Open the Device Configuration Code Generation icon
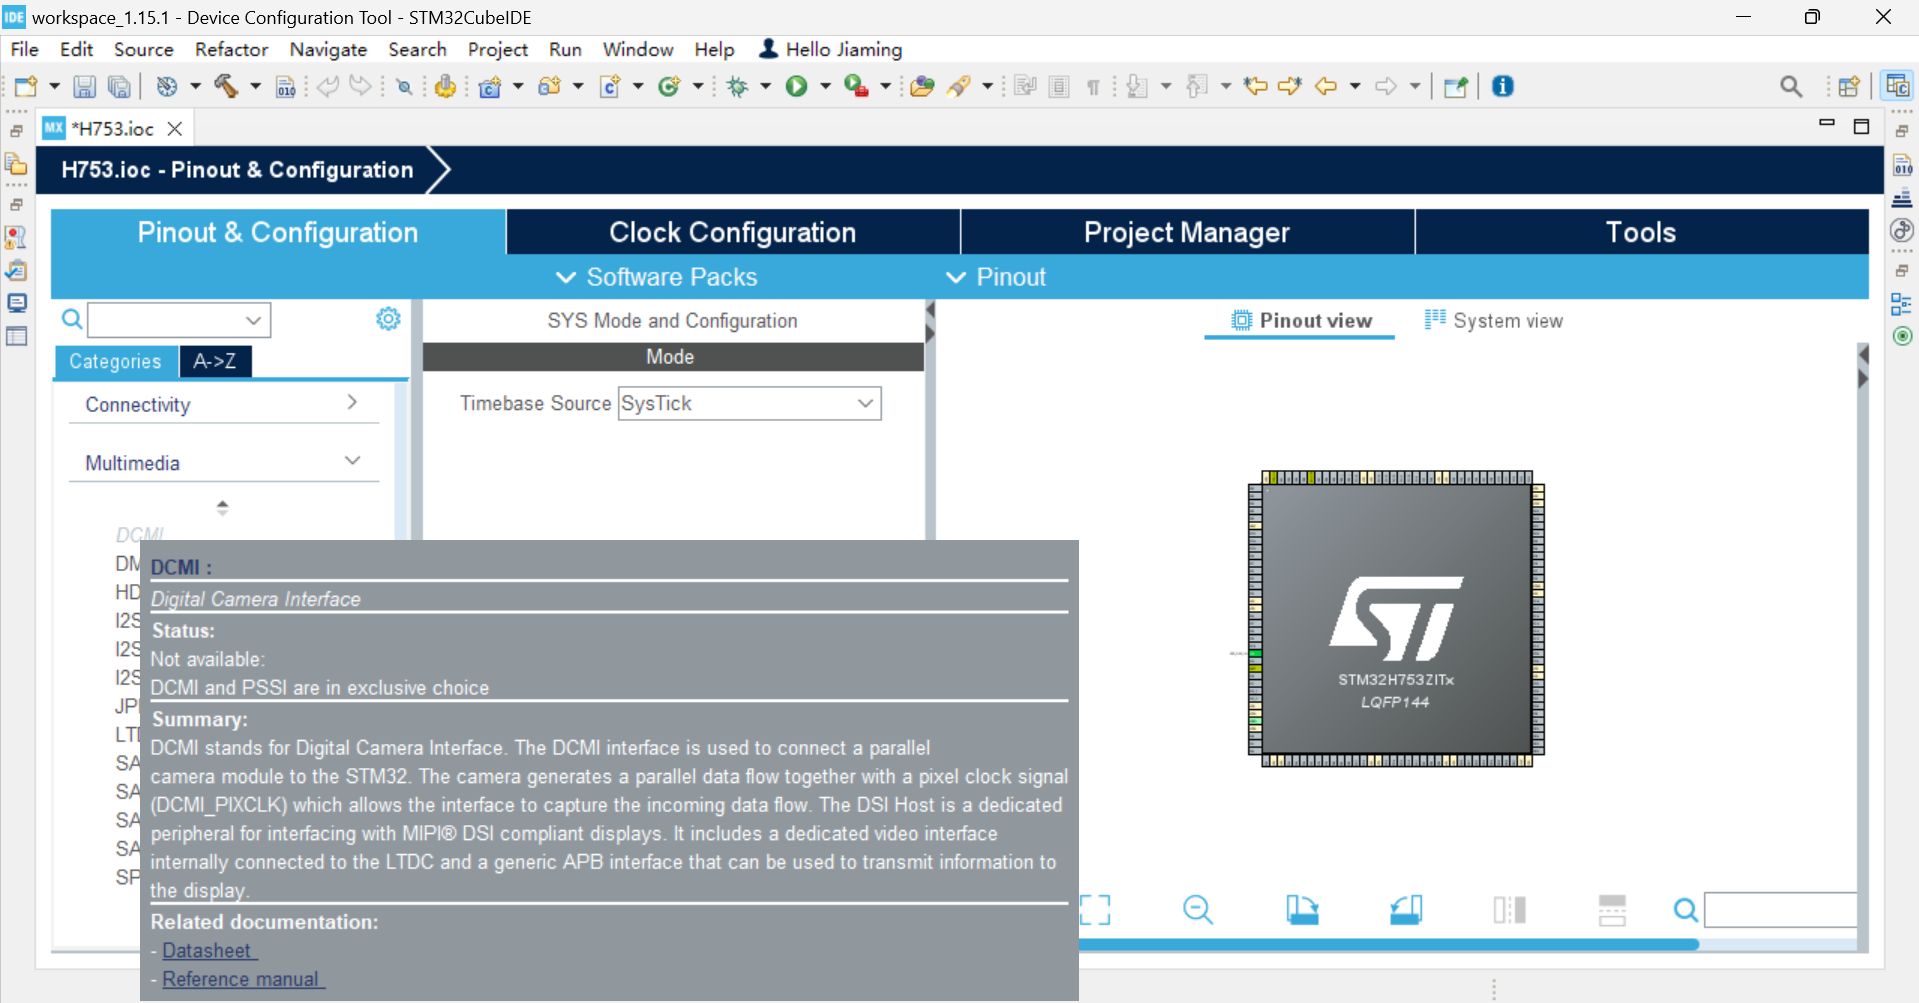This screenshot has width=1919, height=1003. coord(286,86)
